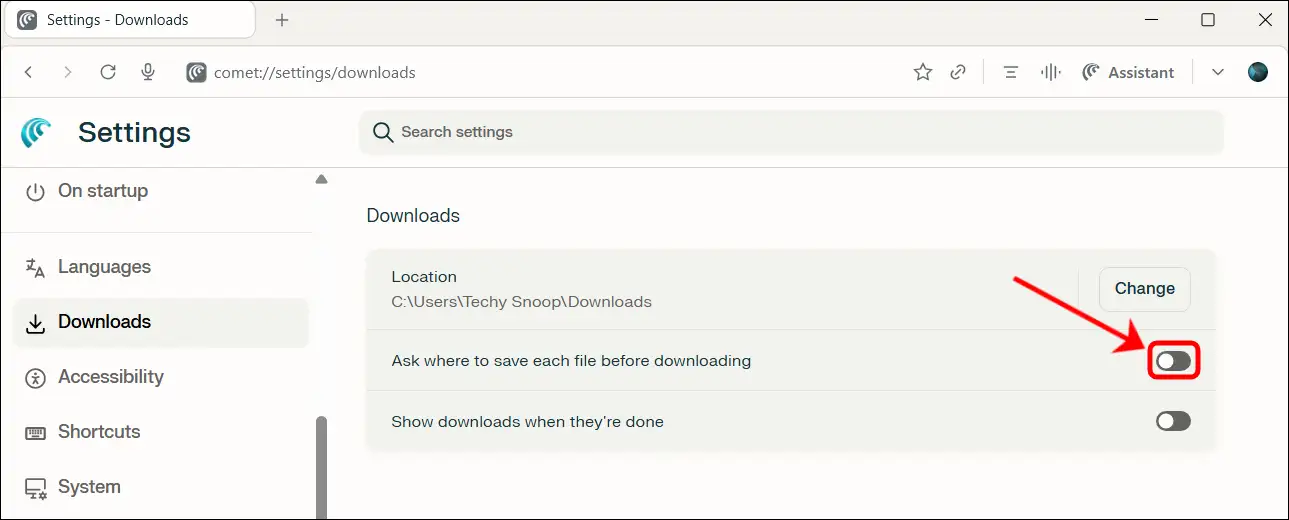Viewport: 1289px width, 520px height.
Task: Click the back navigation arrow
Action: [28, 72]
